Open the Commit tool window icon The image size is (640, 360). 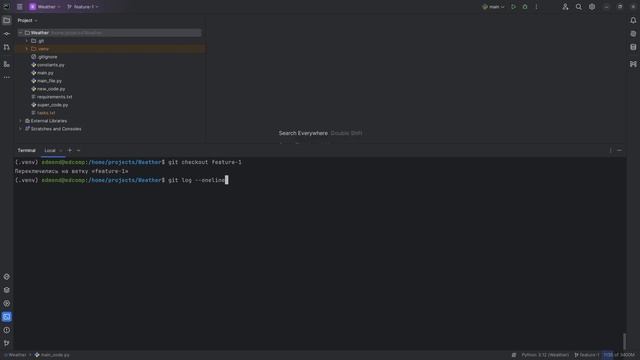[7, 34]
